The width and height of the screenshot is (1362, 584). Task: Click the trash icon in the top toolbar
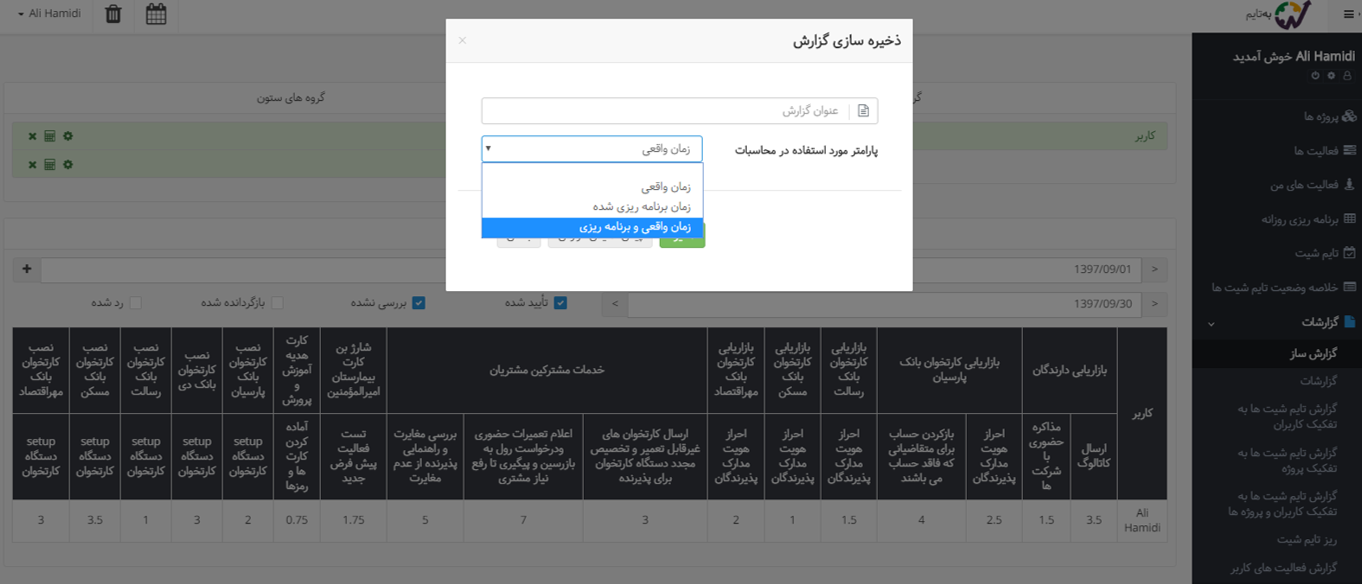coord(113,16)
